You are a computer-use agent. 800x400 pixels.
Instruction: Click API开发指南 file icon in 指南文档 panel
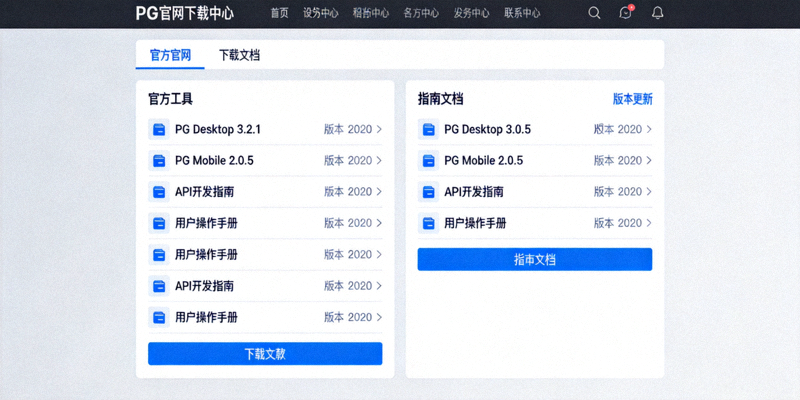(429, 192)
